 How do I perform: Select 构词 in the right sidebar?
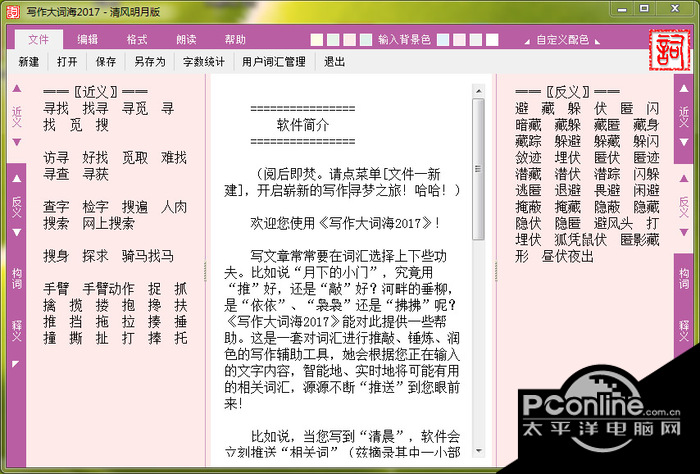click(684, 279)
